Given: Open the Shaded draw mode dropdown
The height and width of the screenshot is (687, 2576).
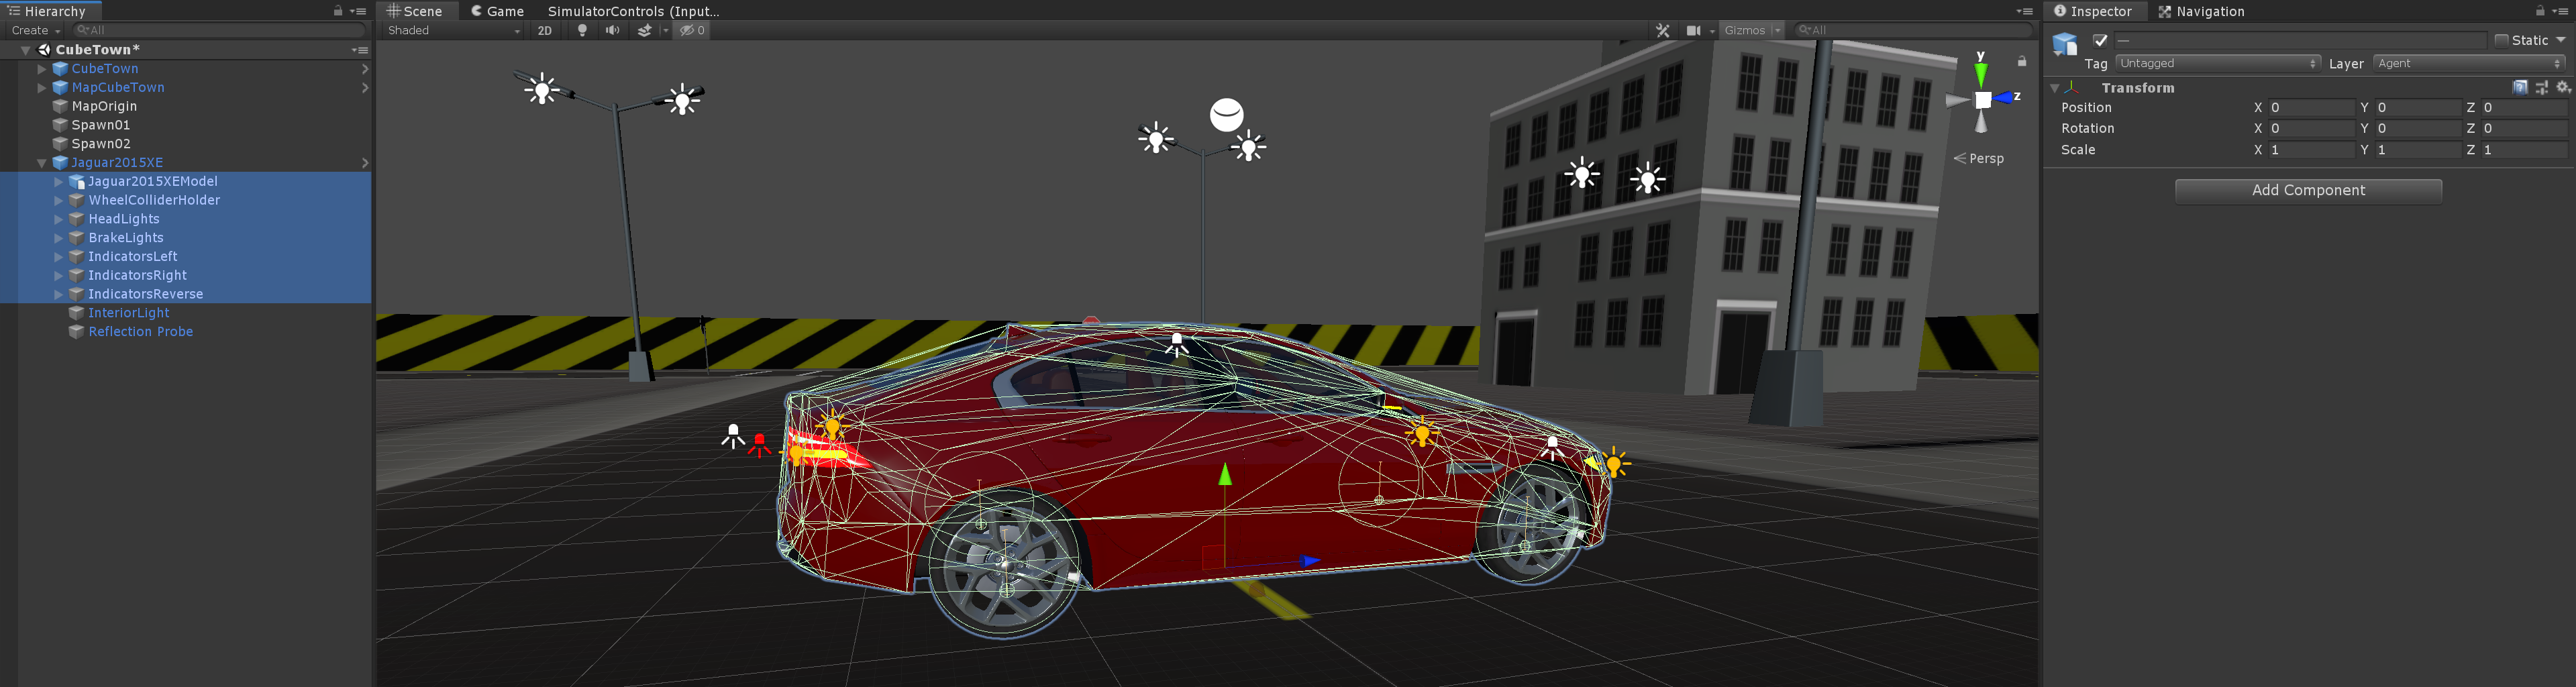Looking at the screenshot, I should [454, 31].
